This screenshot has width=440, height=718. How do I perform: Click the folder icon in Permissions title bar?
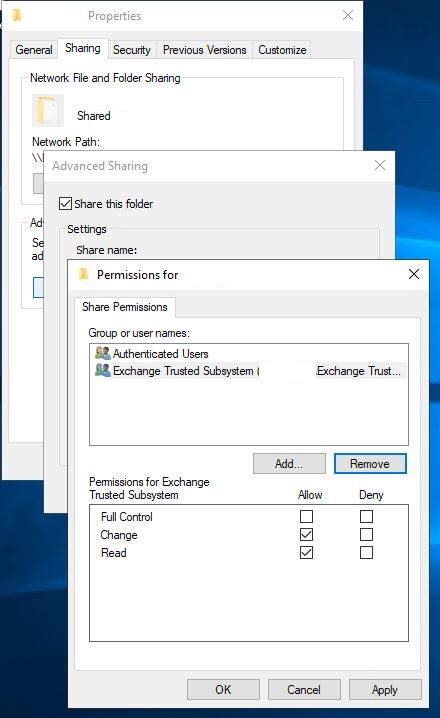pyautogui.click(x=83, y=274)
